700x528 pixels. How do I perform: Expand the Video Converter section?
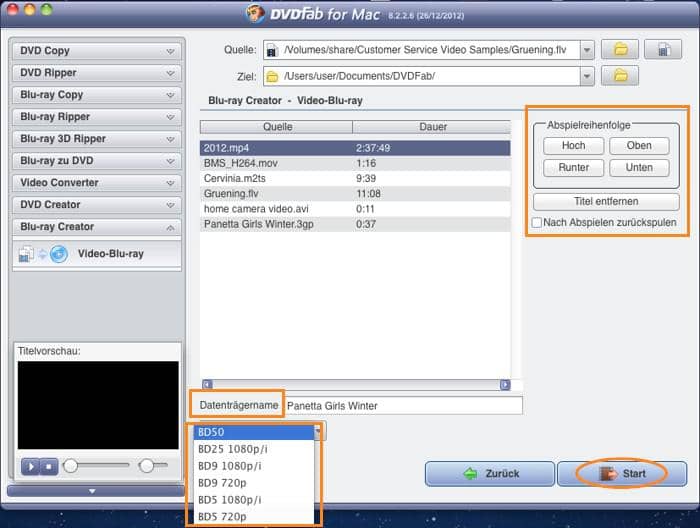[97, 183]
